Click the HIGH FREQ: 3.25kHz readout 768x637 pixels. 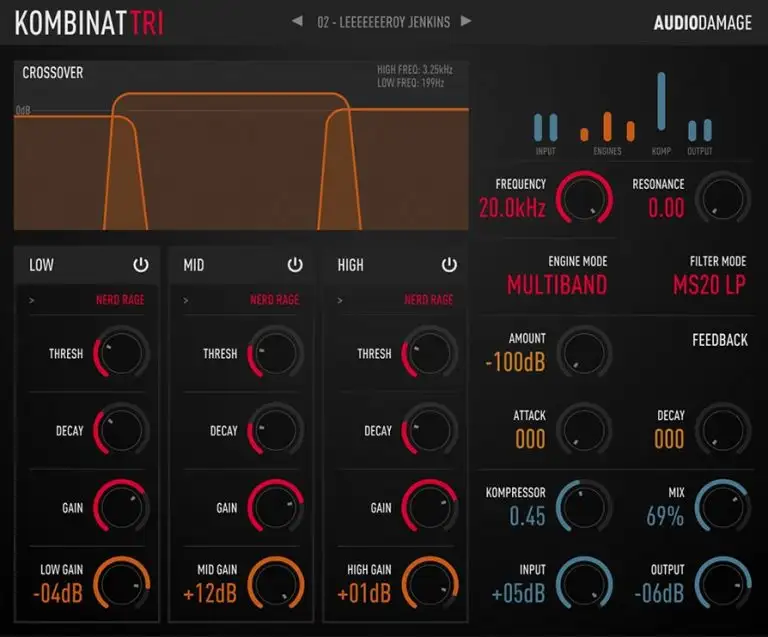click(414, 70)
